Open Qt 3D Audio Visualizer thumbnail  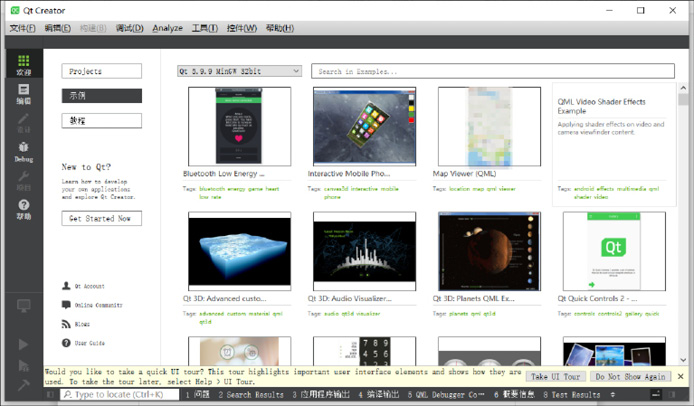pos(364,251)
